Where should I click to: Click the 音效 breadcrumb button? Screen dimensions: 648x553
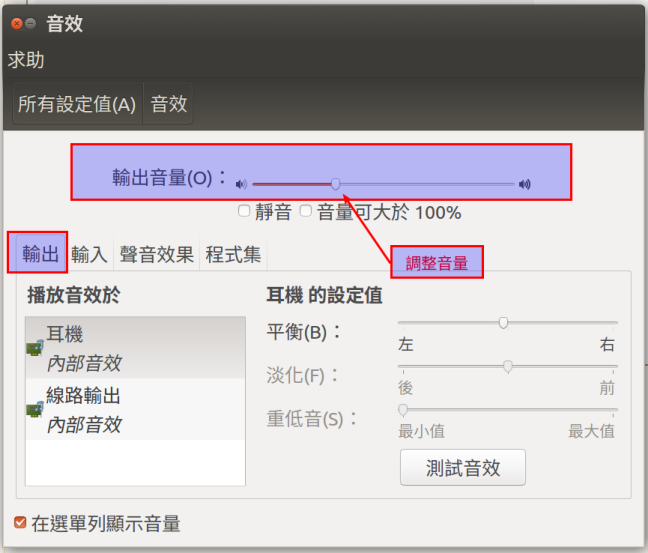[168, 104]
